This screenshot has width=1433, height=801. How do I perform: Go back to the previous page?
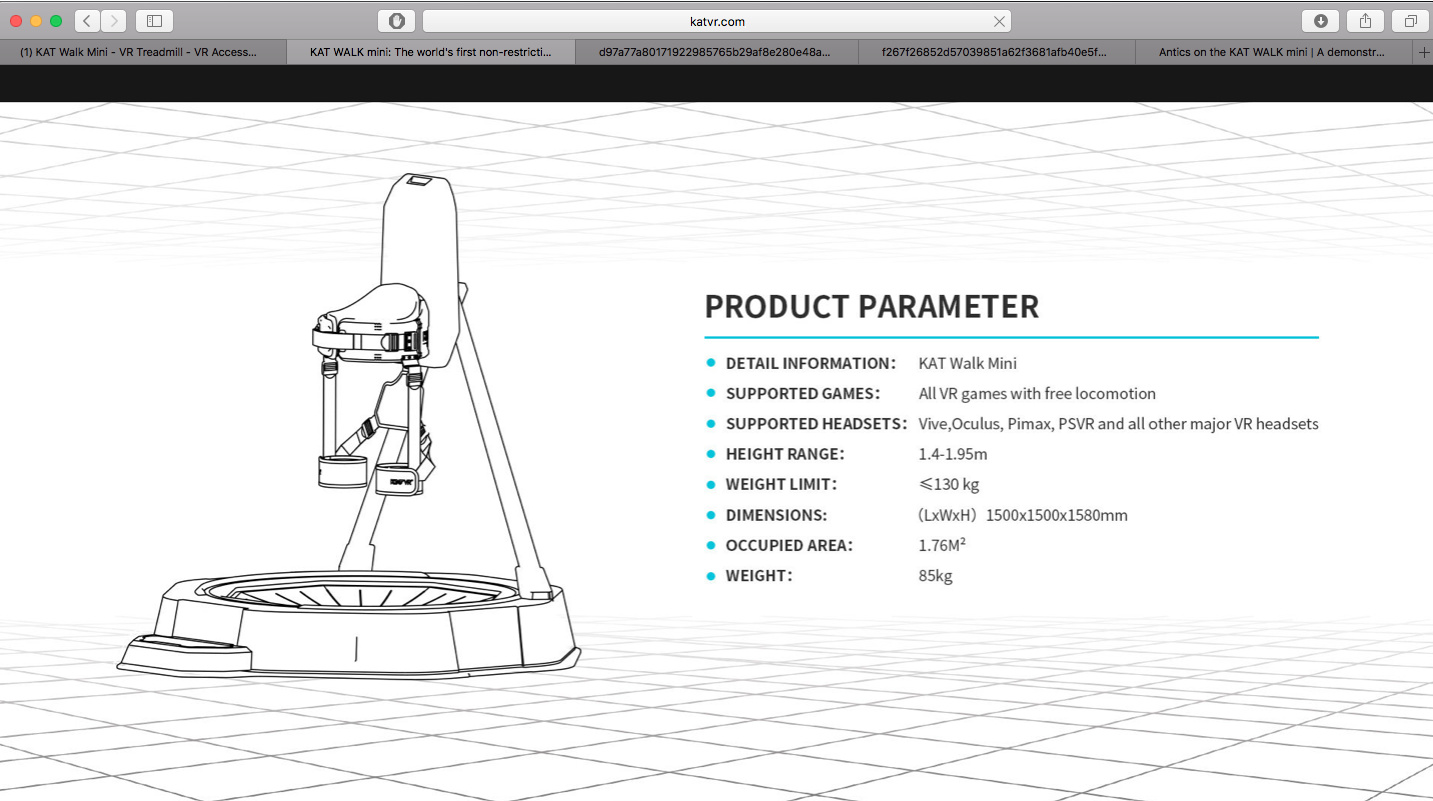tap(88, 21)
